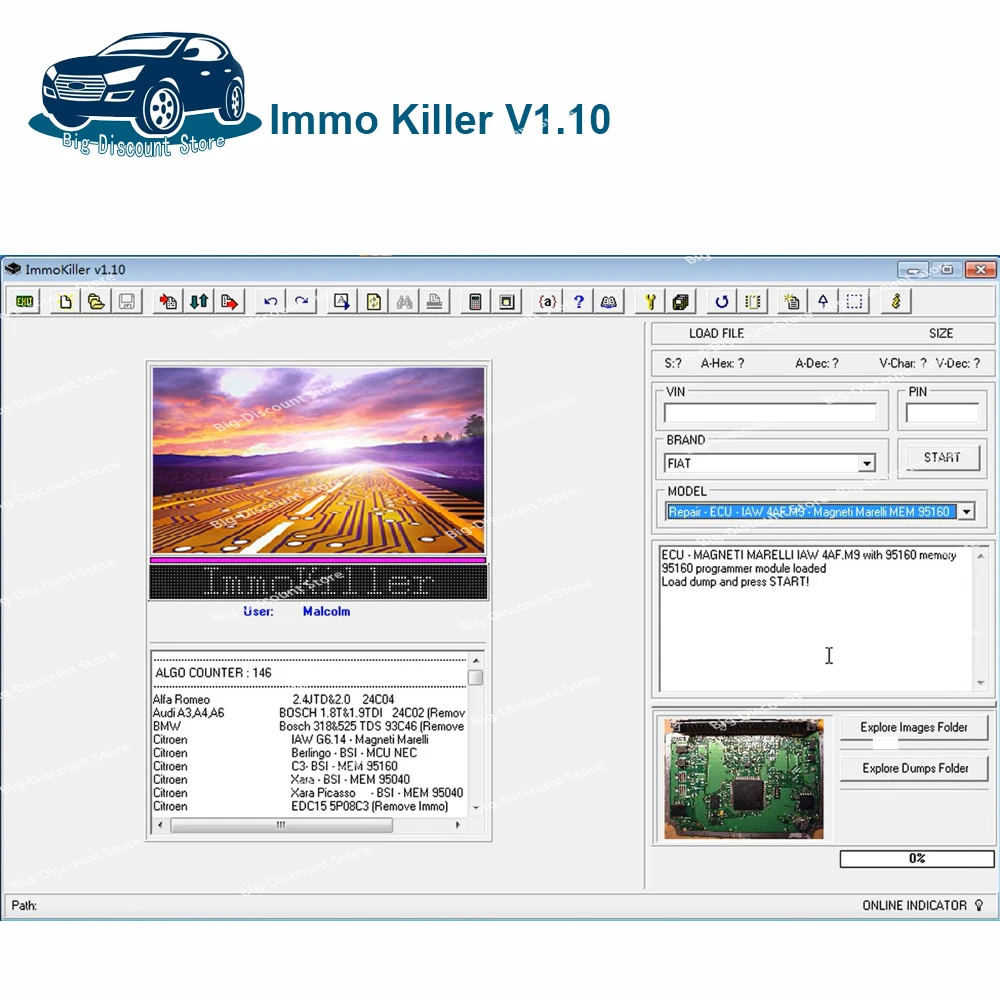Click the {a} braces toolbar icon
The width and height of the screenshot is (1000, 1000).
pos(548,301)
